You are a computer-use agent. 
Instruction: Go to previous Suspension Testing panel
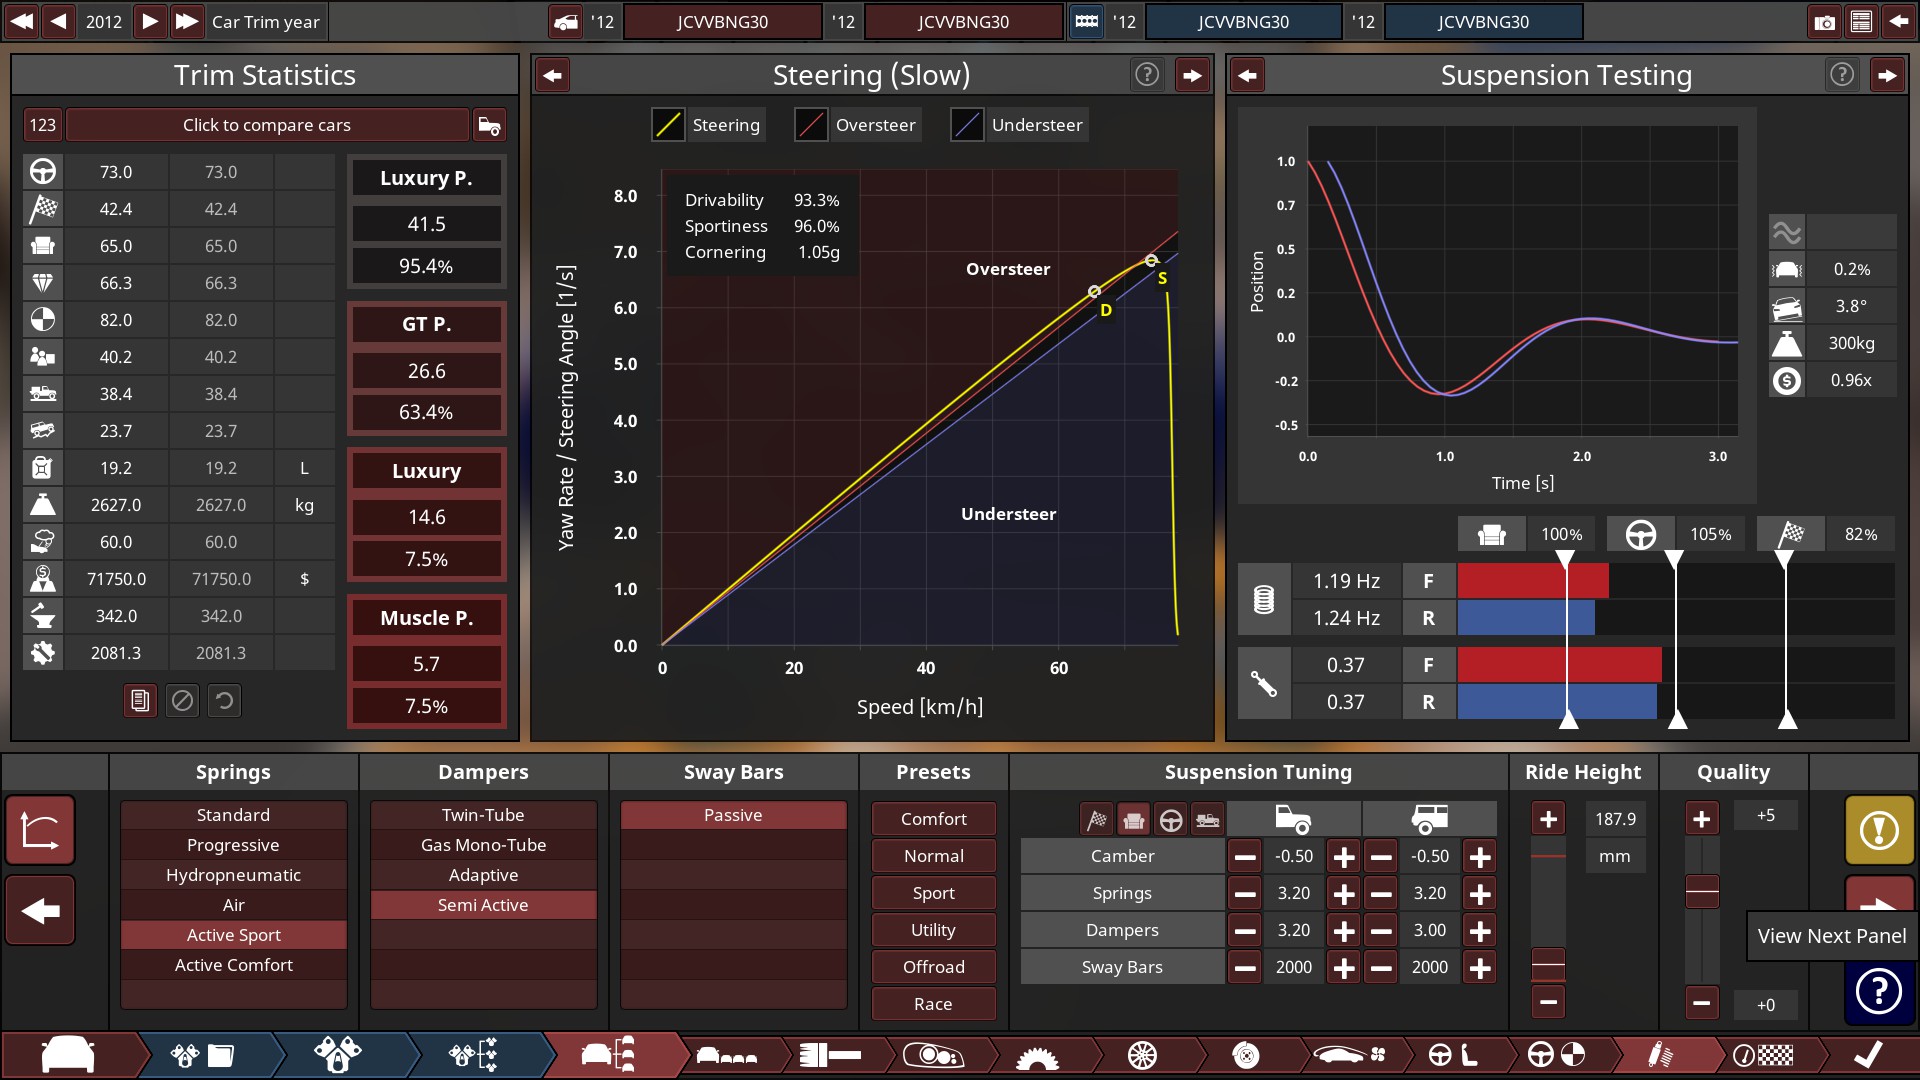click(1247, 75)
